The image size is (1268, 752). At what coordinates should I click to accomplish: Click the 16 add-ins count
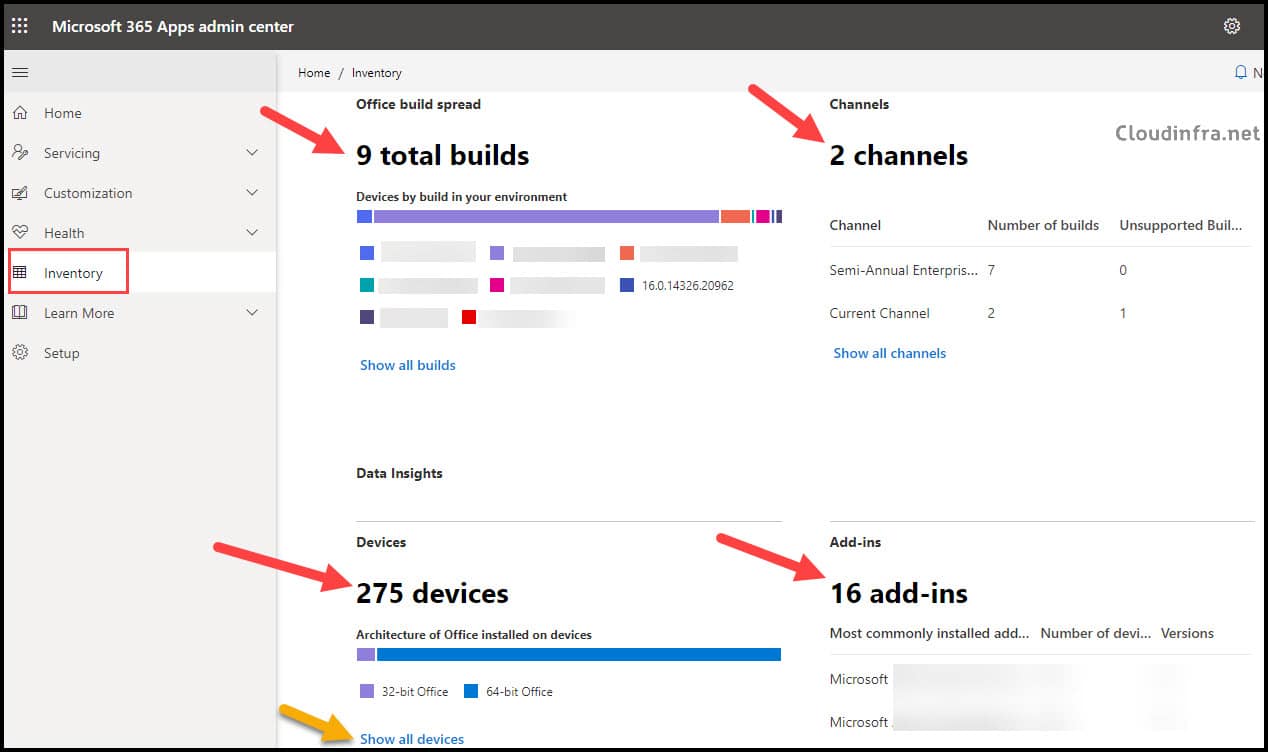(899, 593)
